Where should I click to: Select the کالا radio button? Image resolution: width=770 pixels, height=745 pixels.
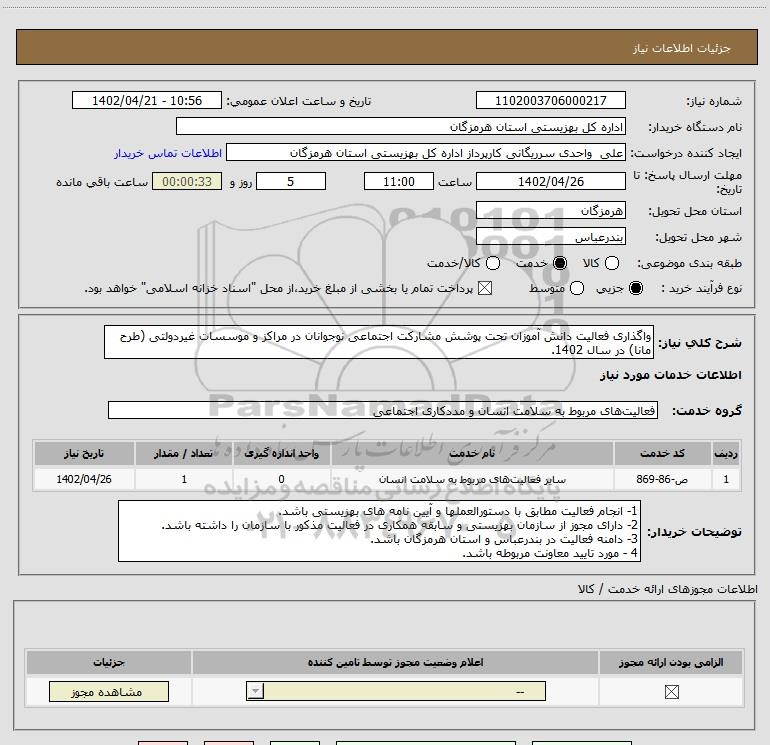612,263
